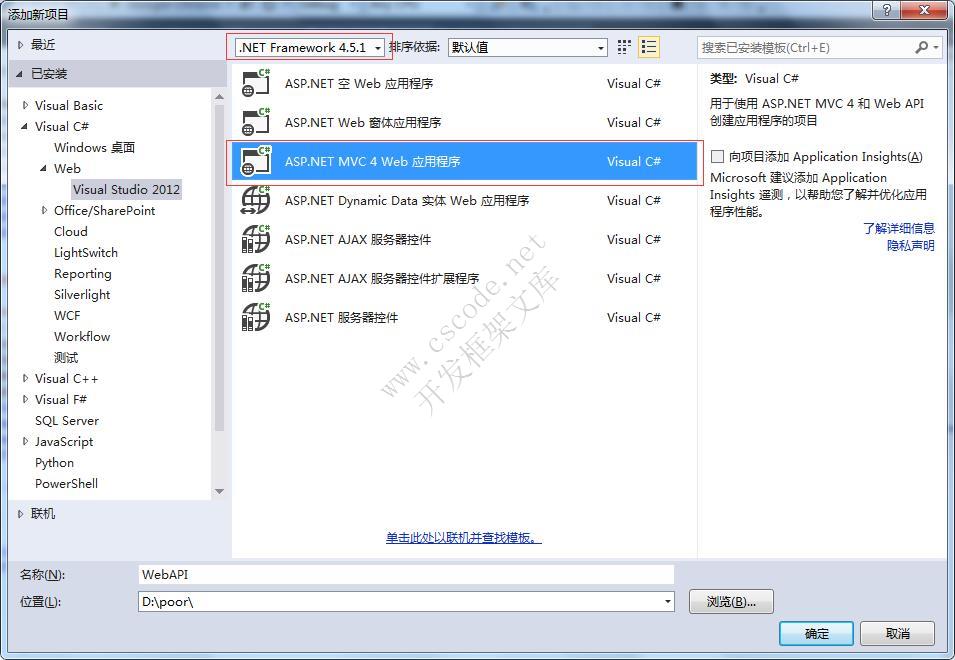The image size is (955, 660).
Task: Collapse the Web tree node
Action: pos(44,168)
